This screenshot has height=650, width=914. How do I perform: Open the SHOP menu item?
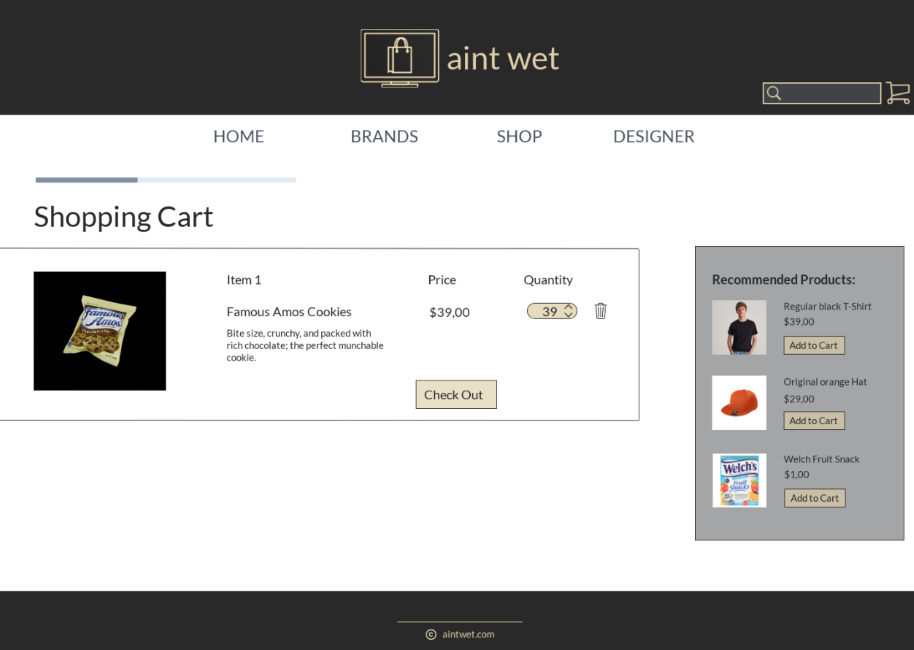519,136
